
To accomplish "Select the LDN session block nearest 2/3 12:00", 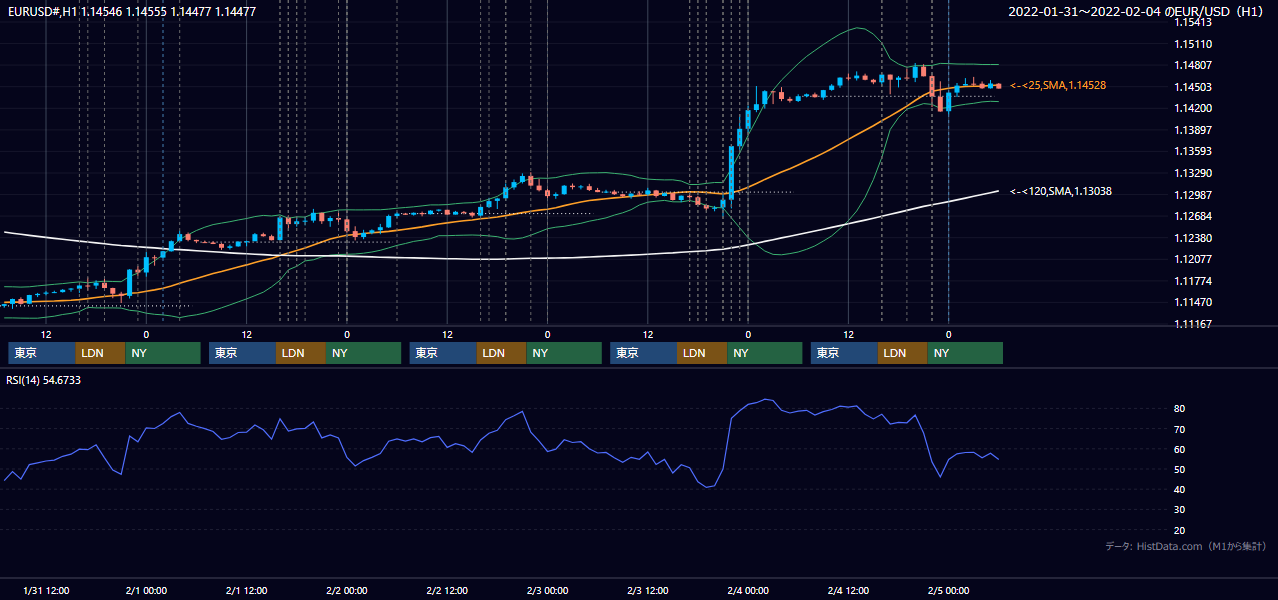I will pyautogui.click(x=702, y=353).
